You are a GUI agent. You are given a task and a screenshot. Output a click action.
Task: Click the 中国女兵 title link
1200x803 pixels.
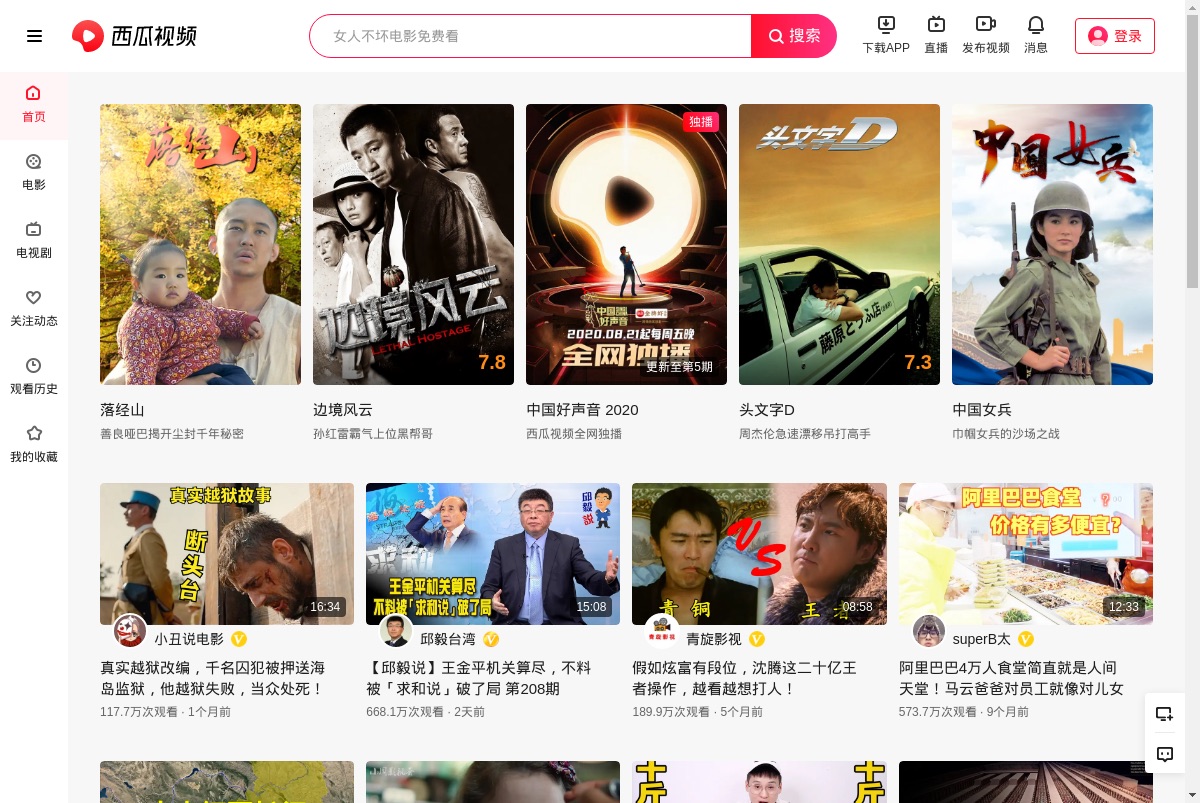982,410
